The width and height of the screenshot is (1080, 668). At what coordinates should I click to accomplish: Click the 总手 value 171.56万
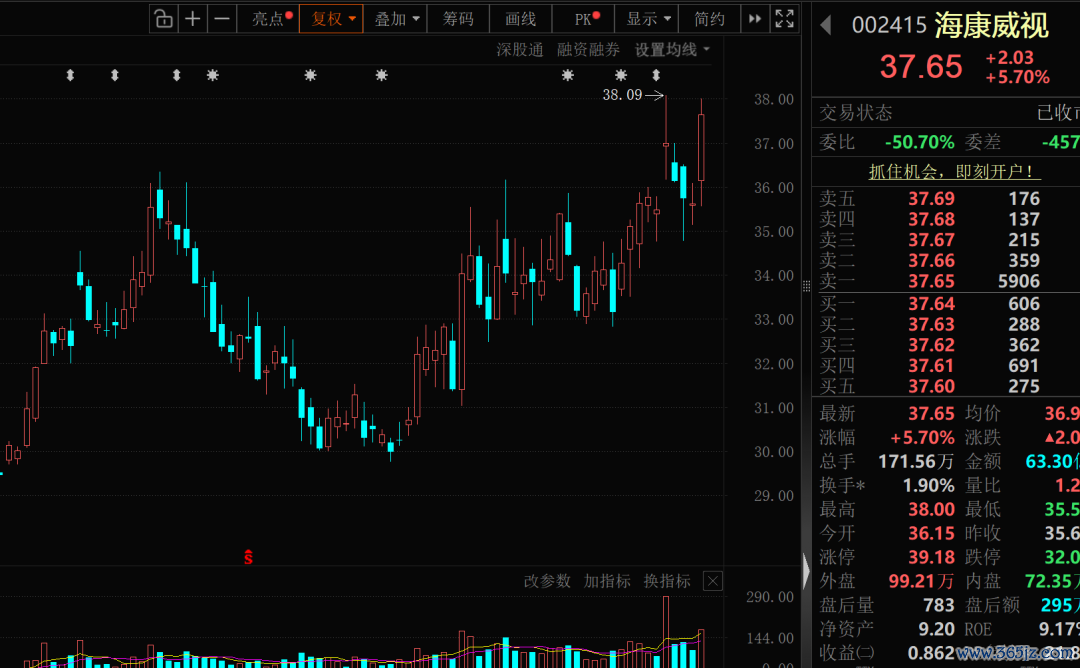[x=916, y=461]
